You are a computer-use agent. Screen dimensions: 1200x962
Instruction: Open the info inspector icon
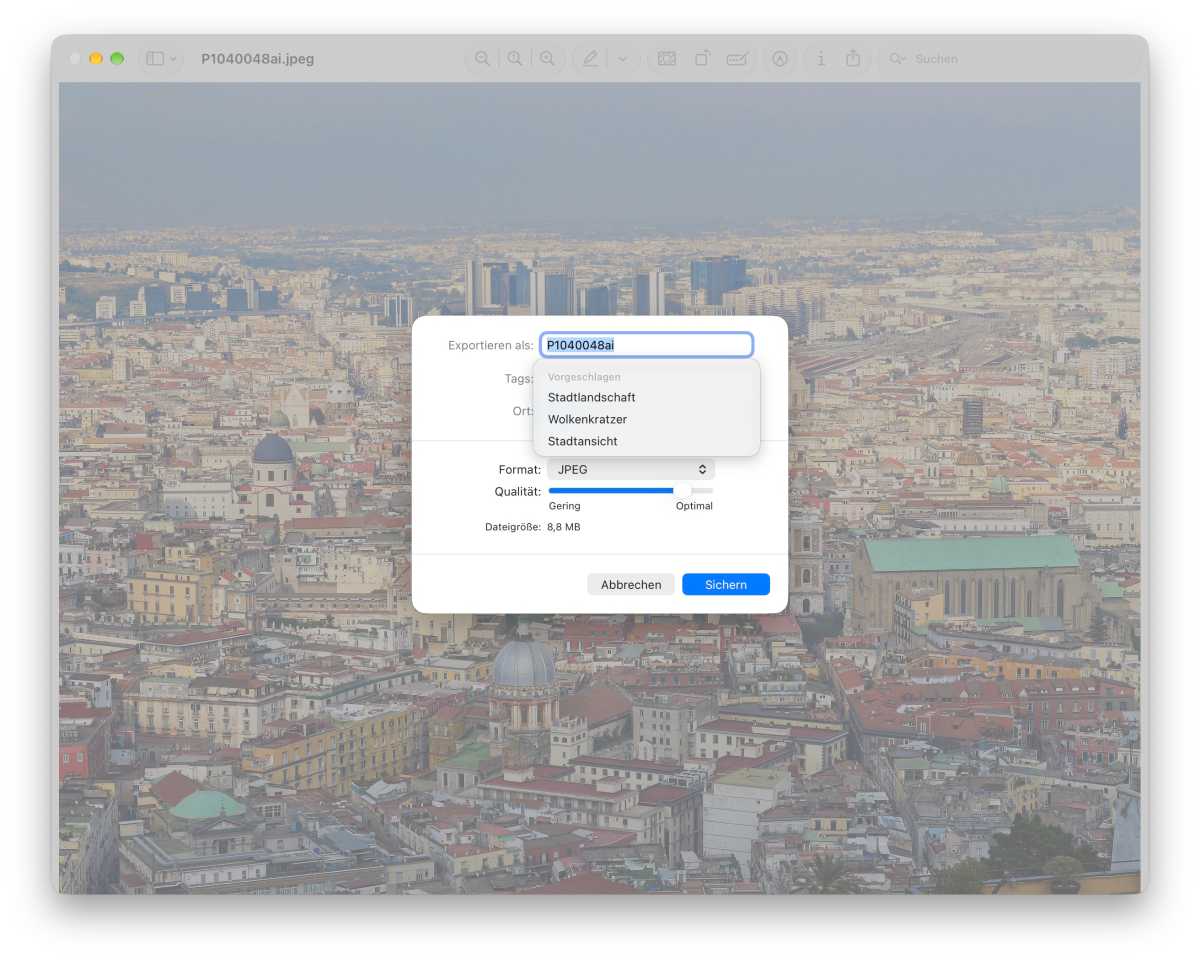(821, 59)
